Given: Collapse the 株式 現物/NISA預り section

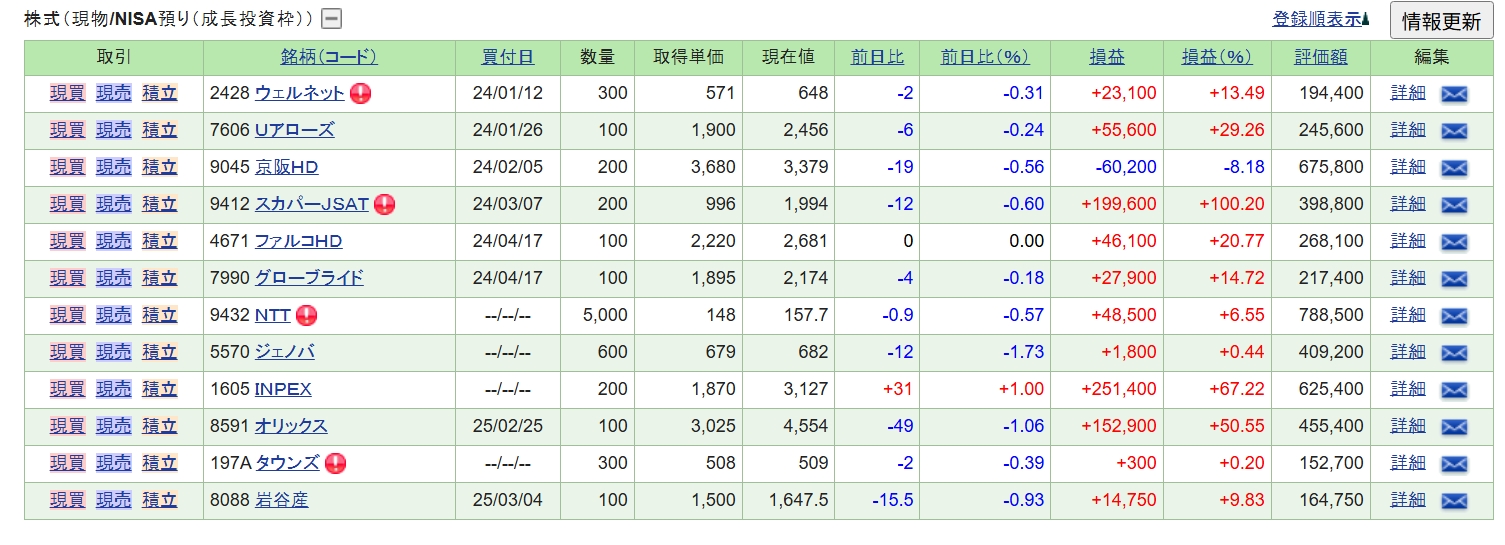Looking at the screenshot, I should click(331, 19).
